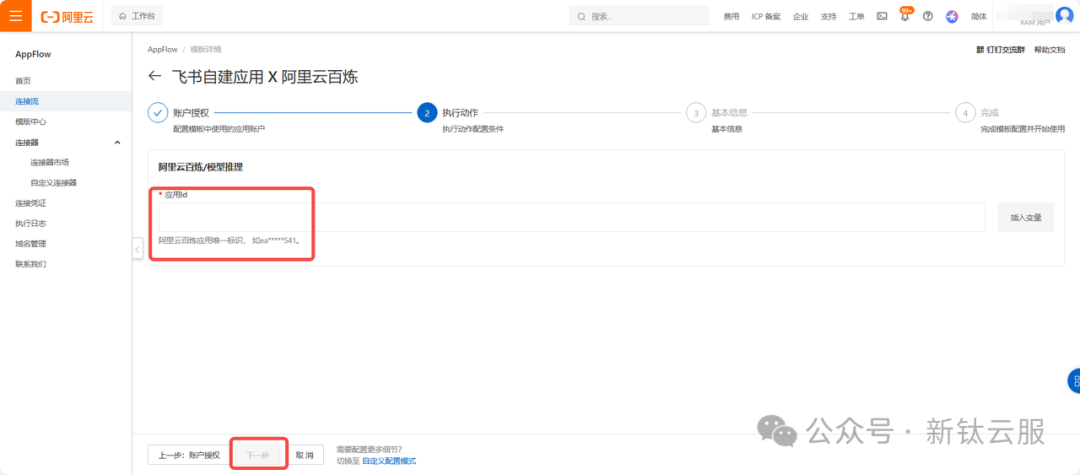Image resolution: width=1080 pixels, height=475 pixels.
Task: Open the 钉钉交流群 link
Action: coord(1001,50)
